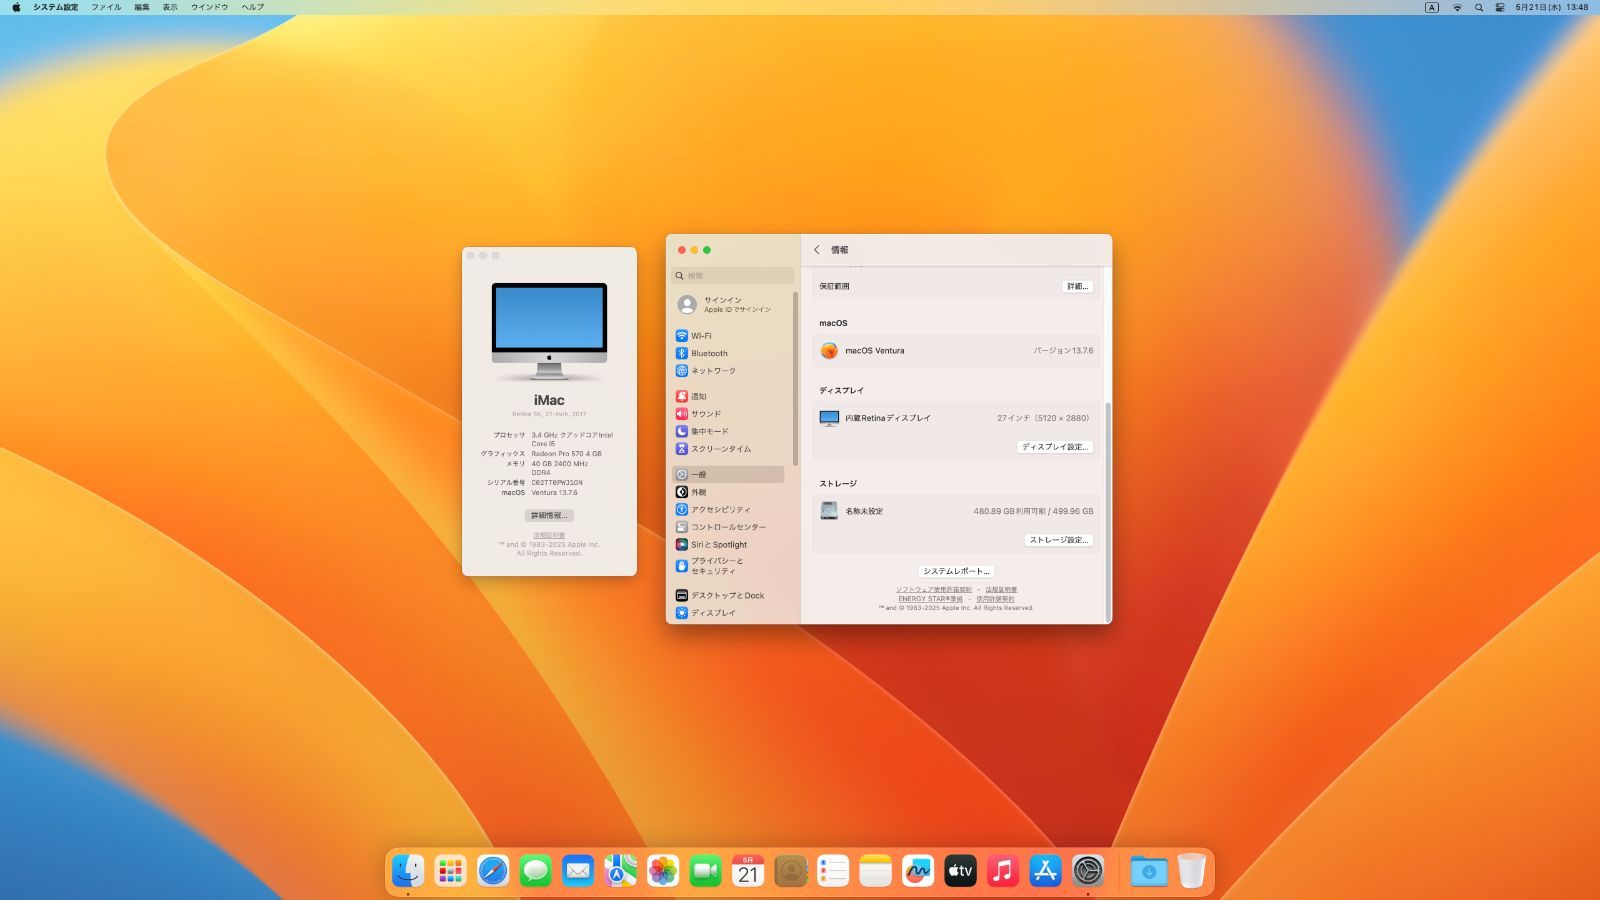The height and width of the screenshot is (900, 1600).
Task: Click the ストレージ設定… button
Action: [1059, 540]
